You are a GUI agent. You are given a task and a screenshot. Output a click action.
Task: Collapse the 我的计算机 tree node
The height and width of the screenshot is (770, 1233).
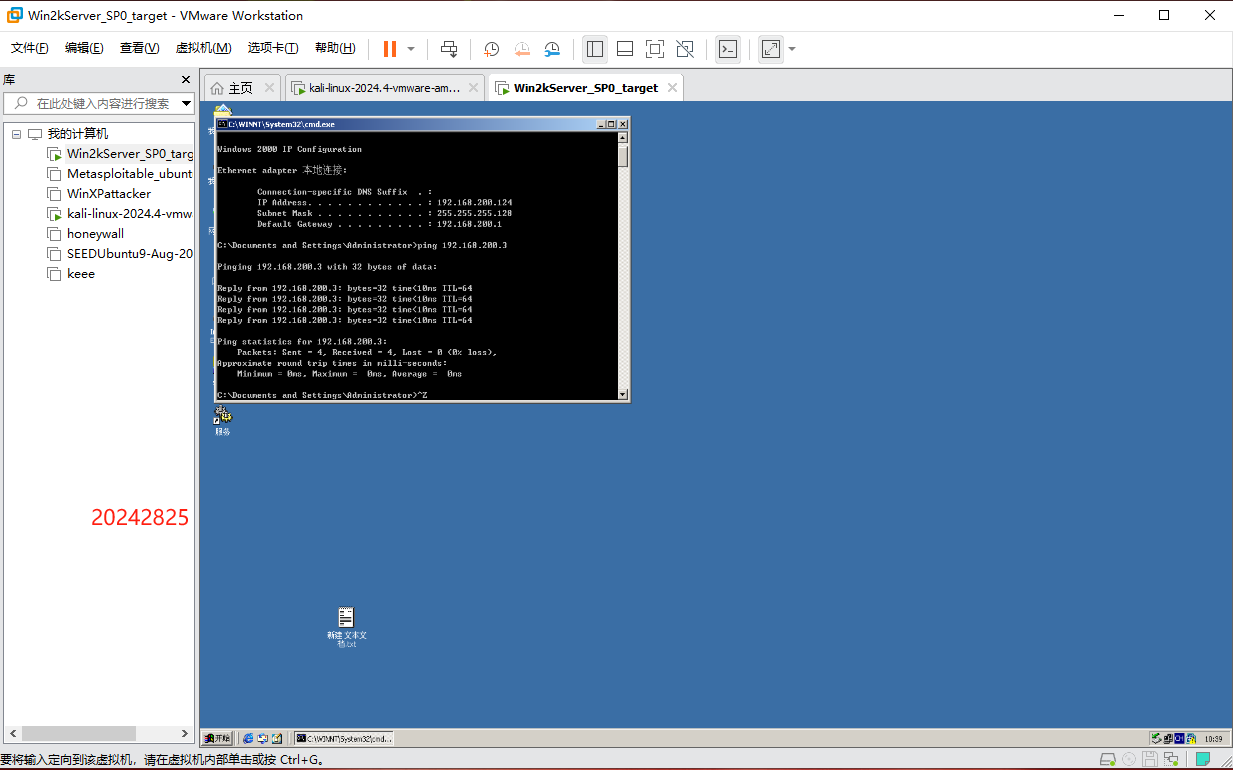[16, 134]
